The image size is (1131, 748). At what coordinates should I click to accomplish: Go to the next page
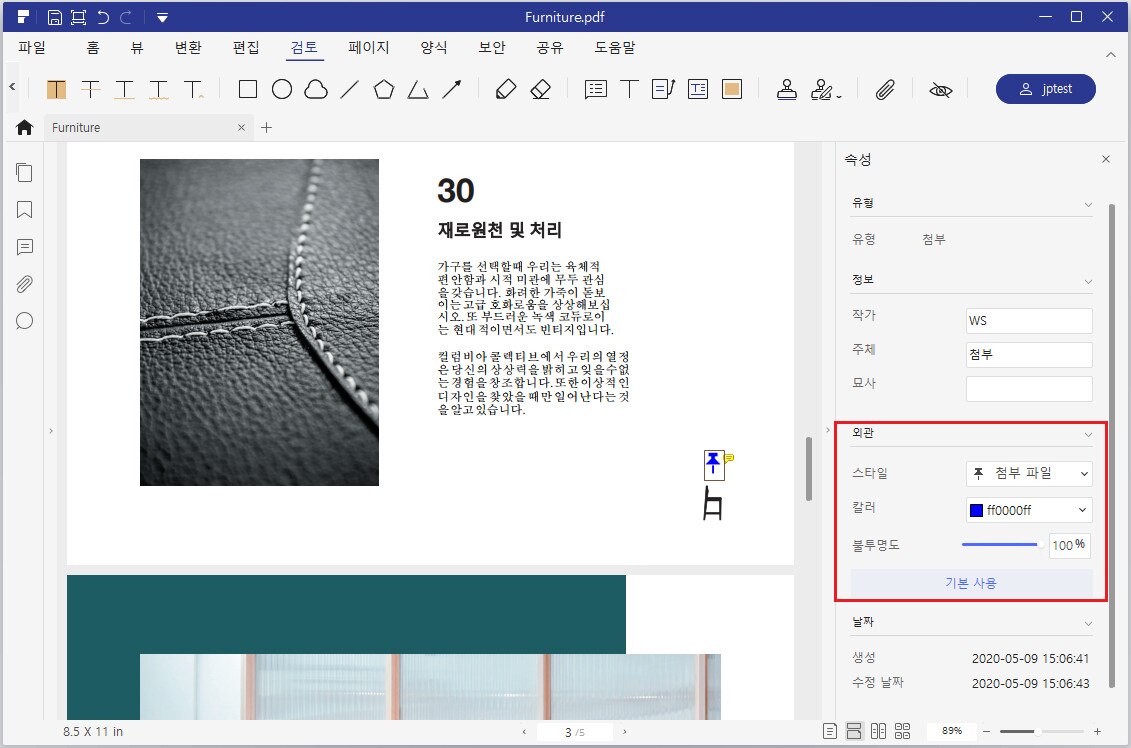[625, 731]
